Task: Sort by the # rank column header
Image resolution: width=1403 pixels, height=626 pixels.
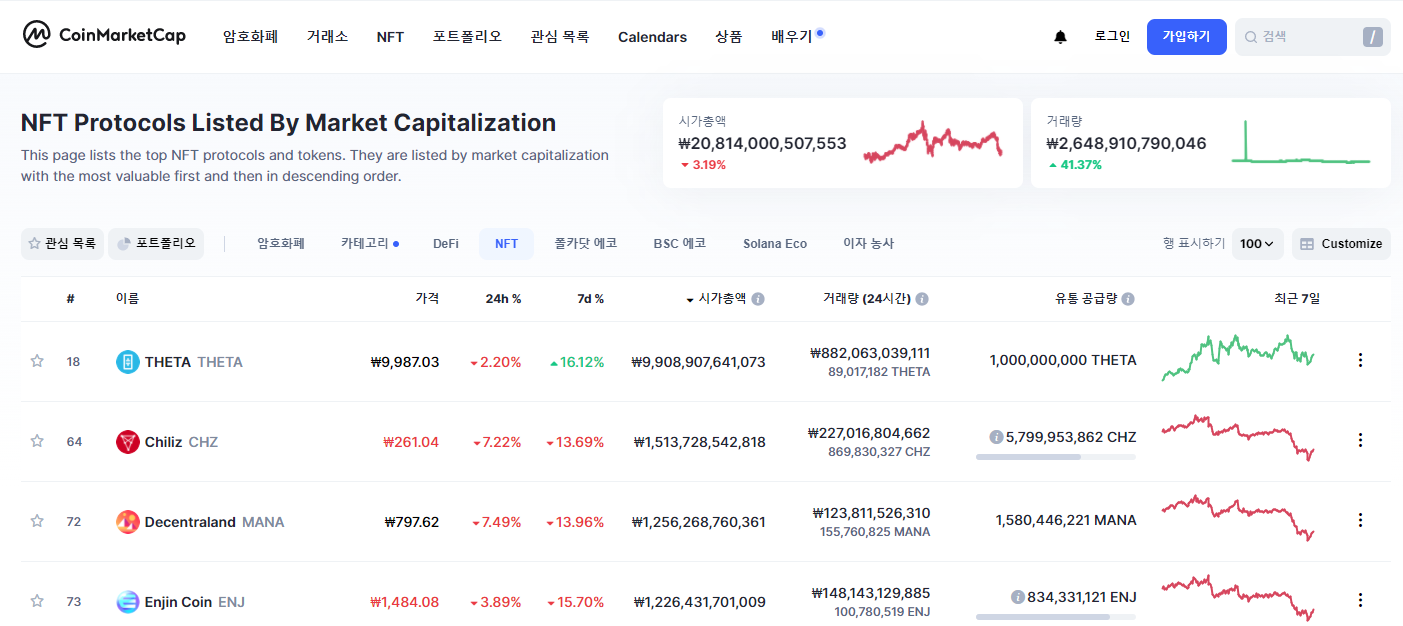Action: pos(70,298)
